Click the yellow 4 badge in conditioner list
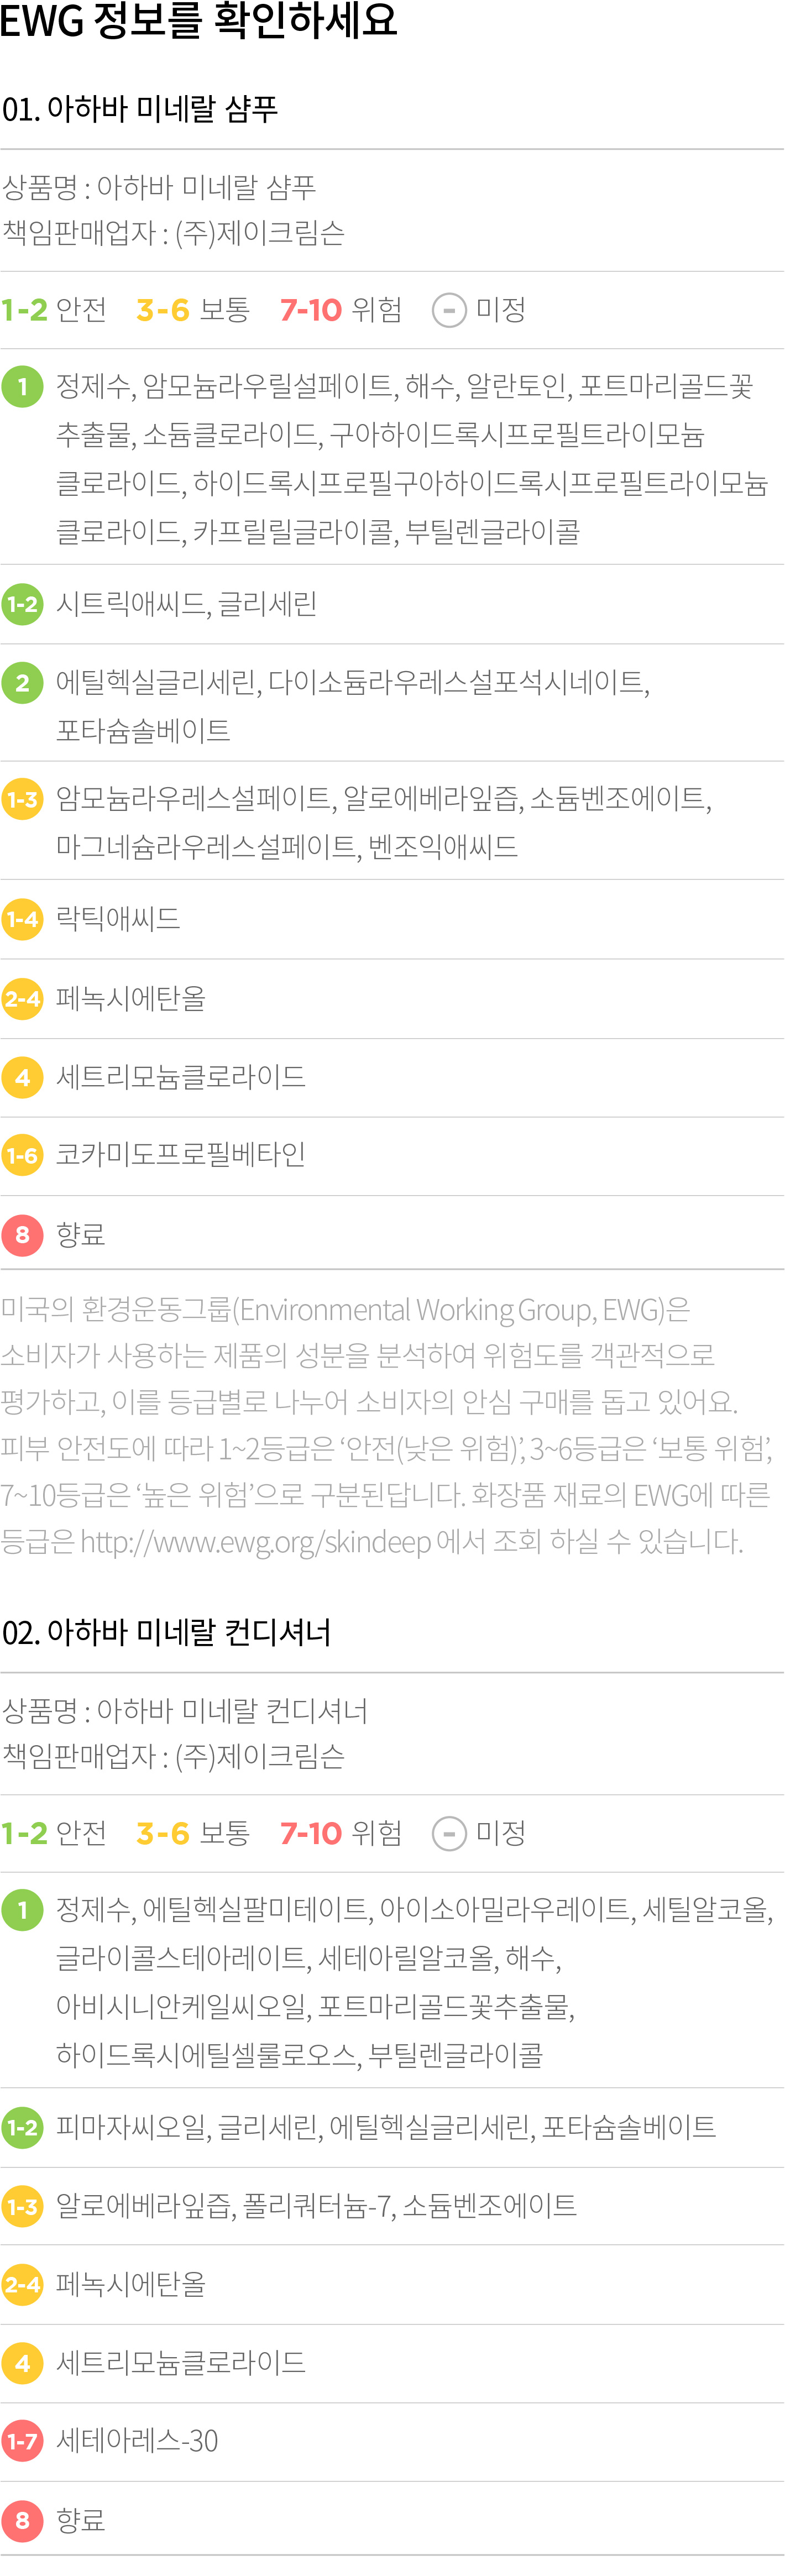Screen dimensions: 785x2576 22,2363
